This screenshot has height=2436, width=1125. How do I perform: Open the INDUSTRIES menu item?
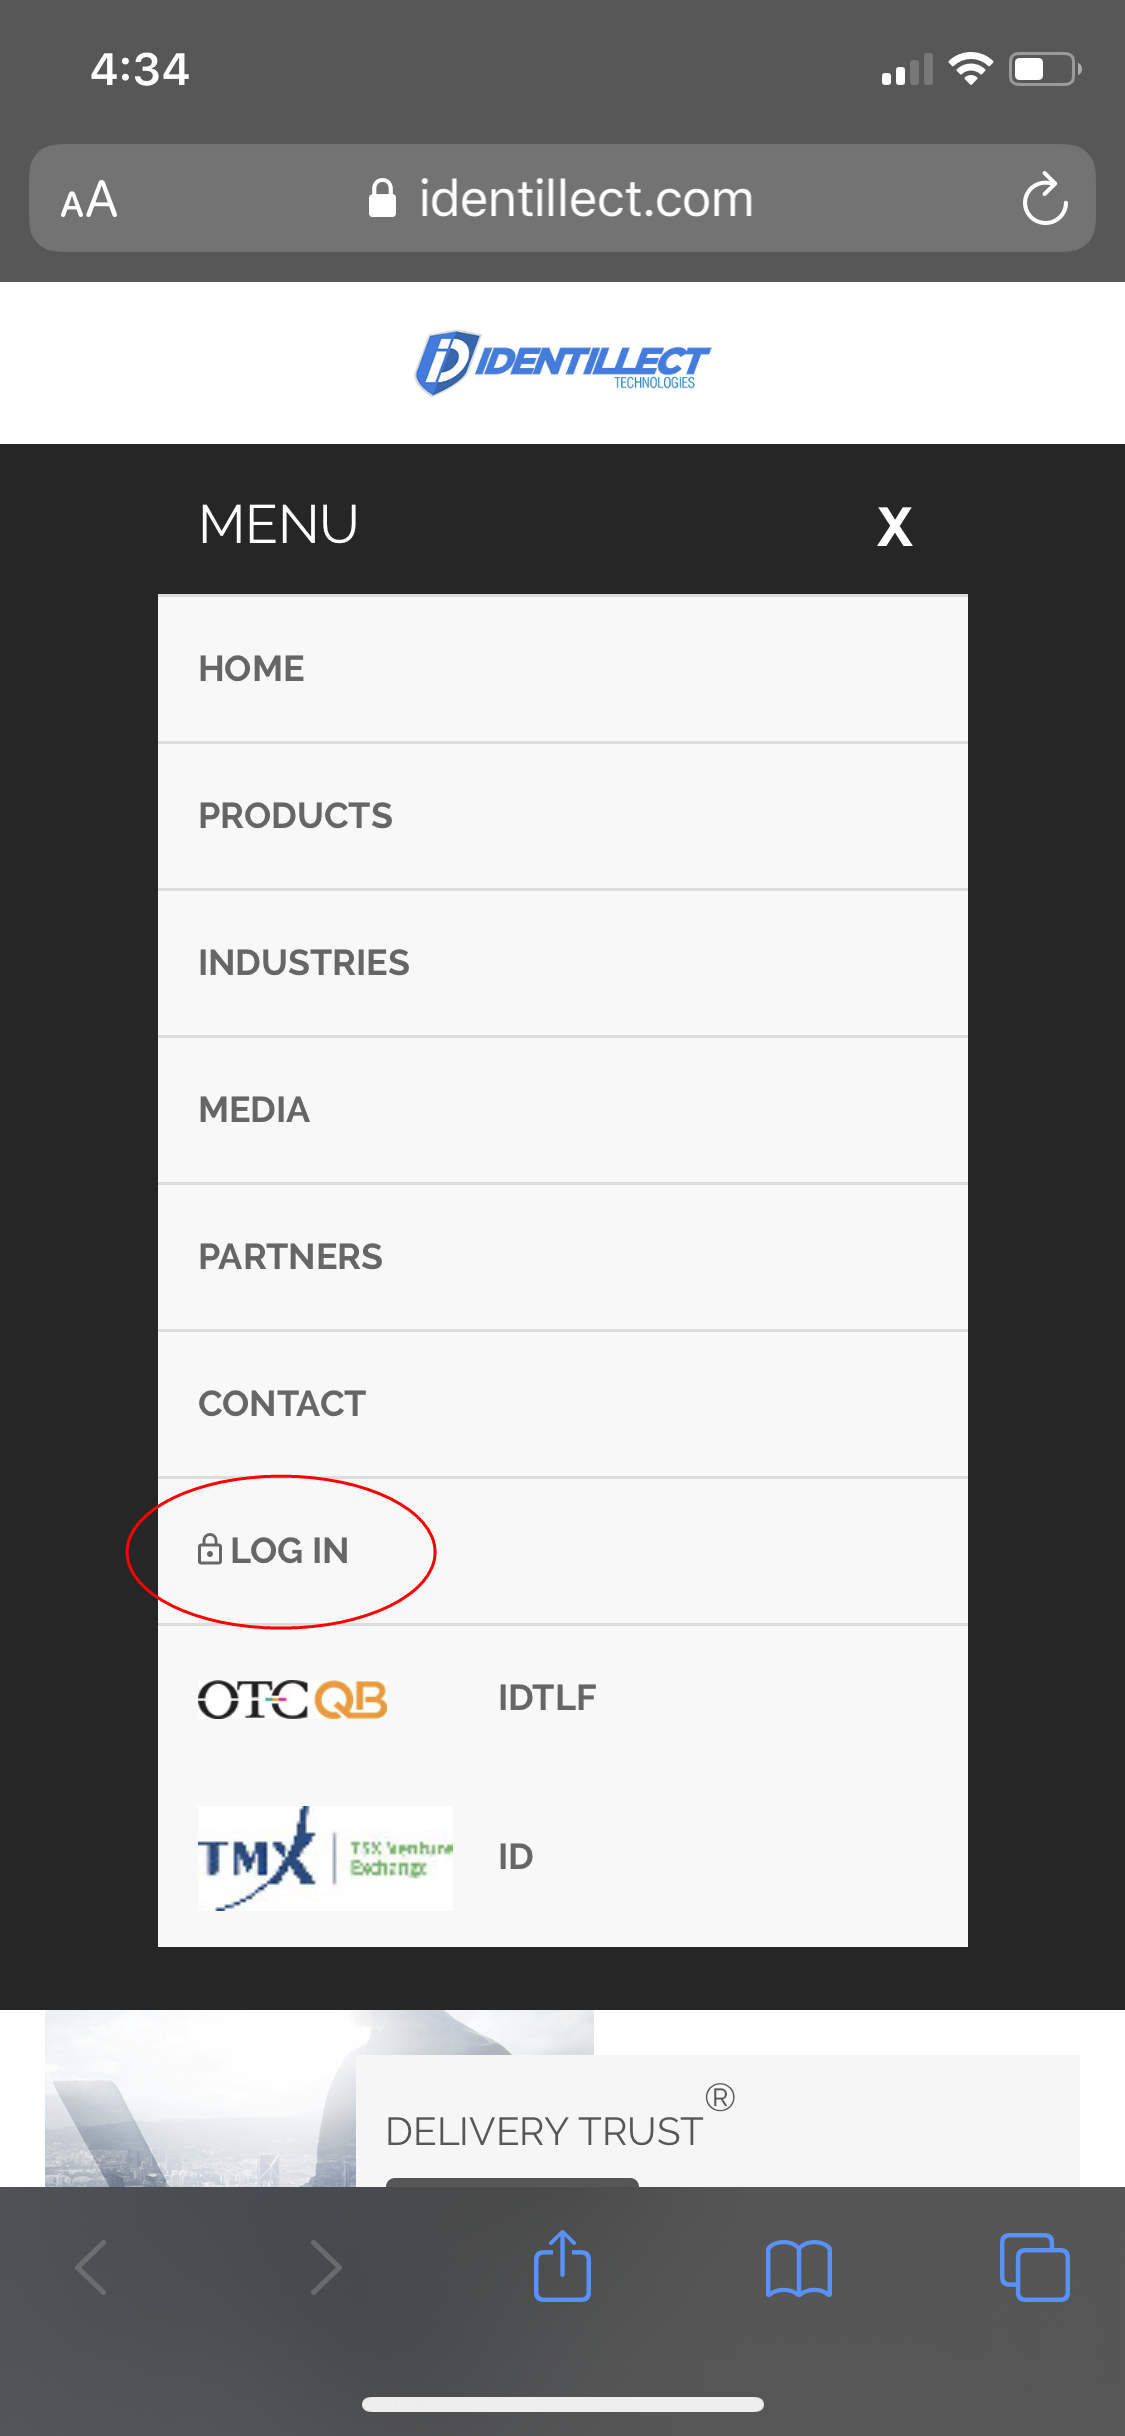pos(562,963)
